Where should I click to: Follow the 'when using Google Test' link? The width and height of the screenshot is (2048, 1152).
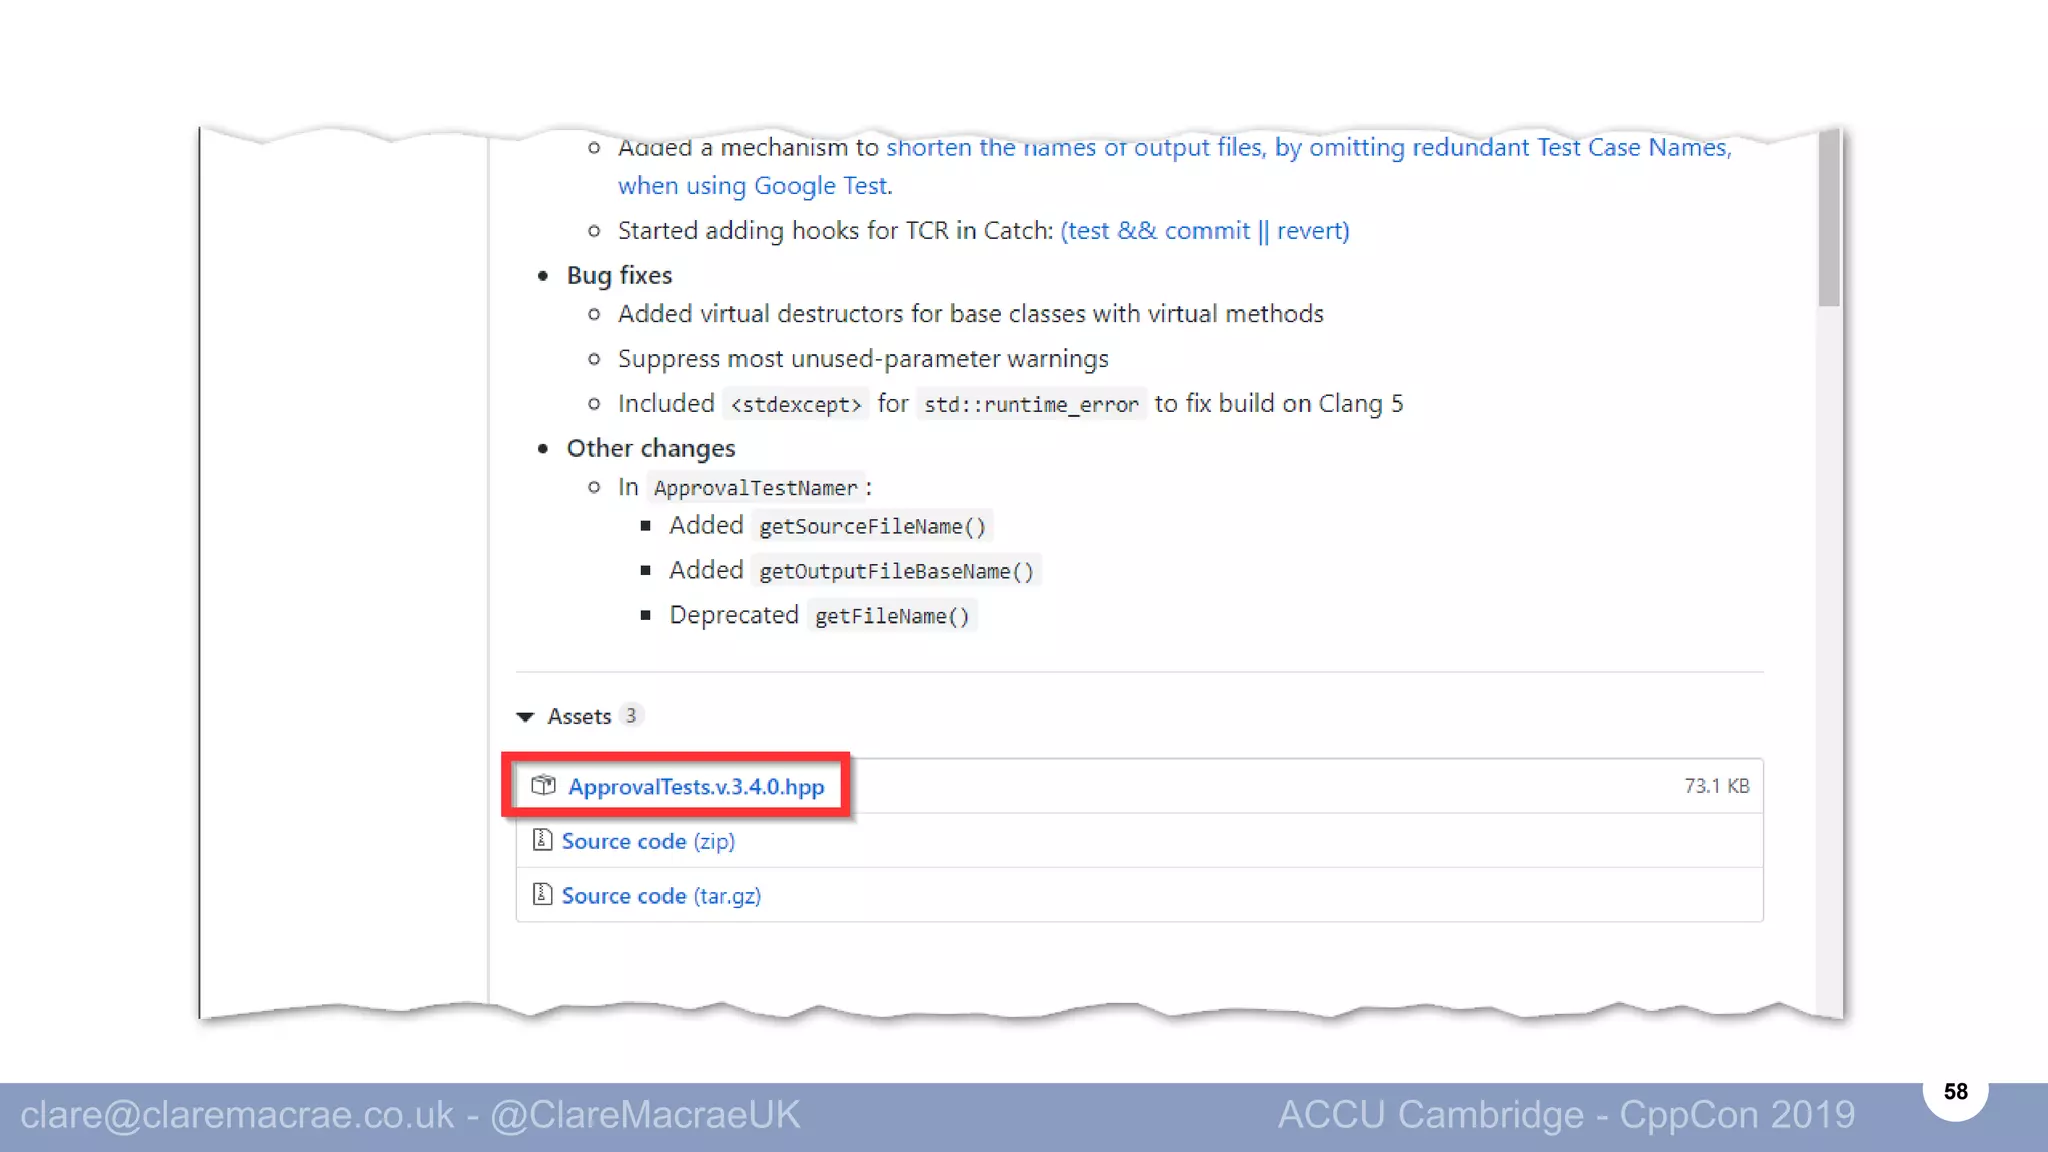tap(754, 186)
